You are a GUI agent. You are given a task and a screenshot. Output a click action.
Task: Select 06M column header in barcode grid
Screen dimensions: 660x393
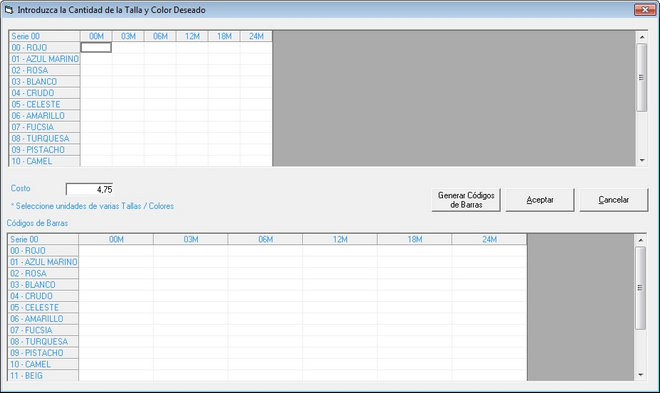pyautogui.click(x=265, y=239)
